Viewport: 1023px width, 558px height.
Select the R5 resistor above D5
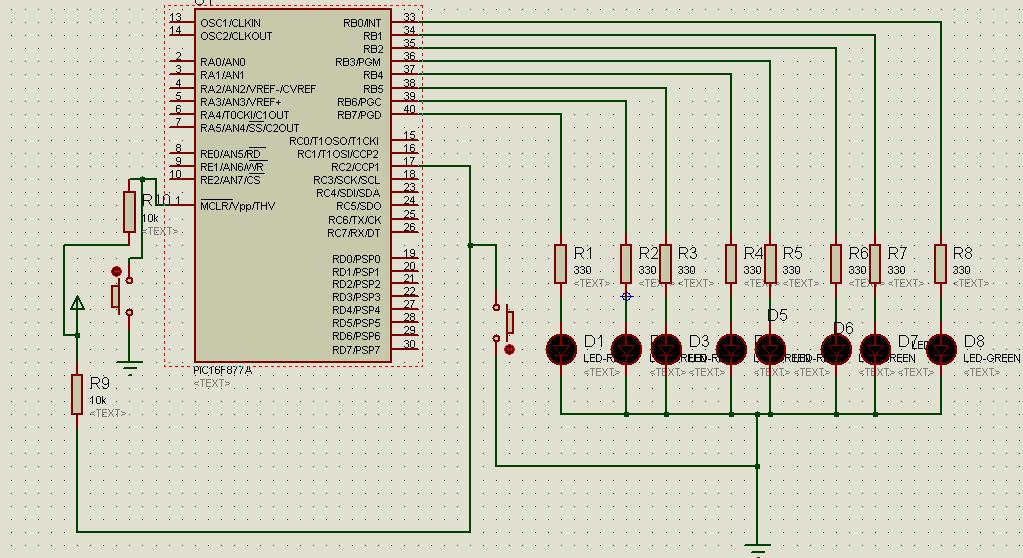point(770,263)
